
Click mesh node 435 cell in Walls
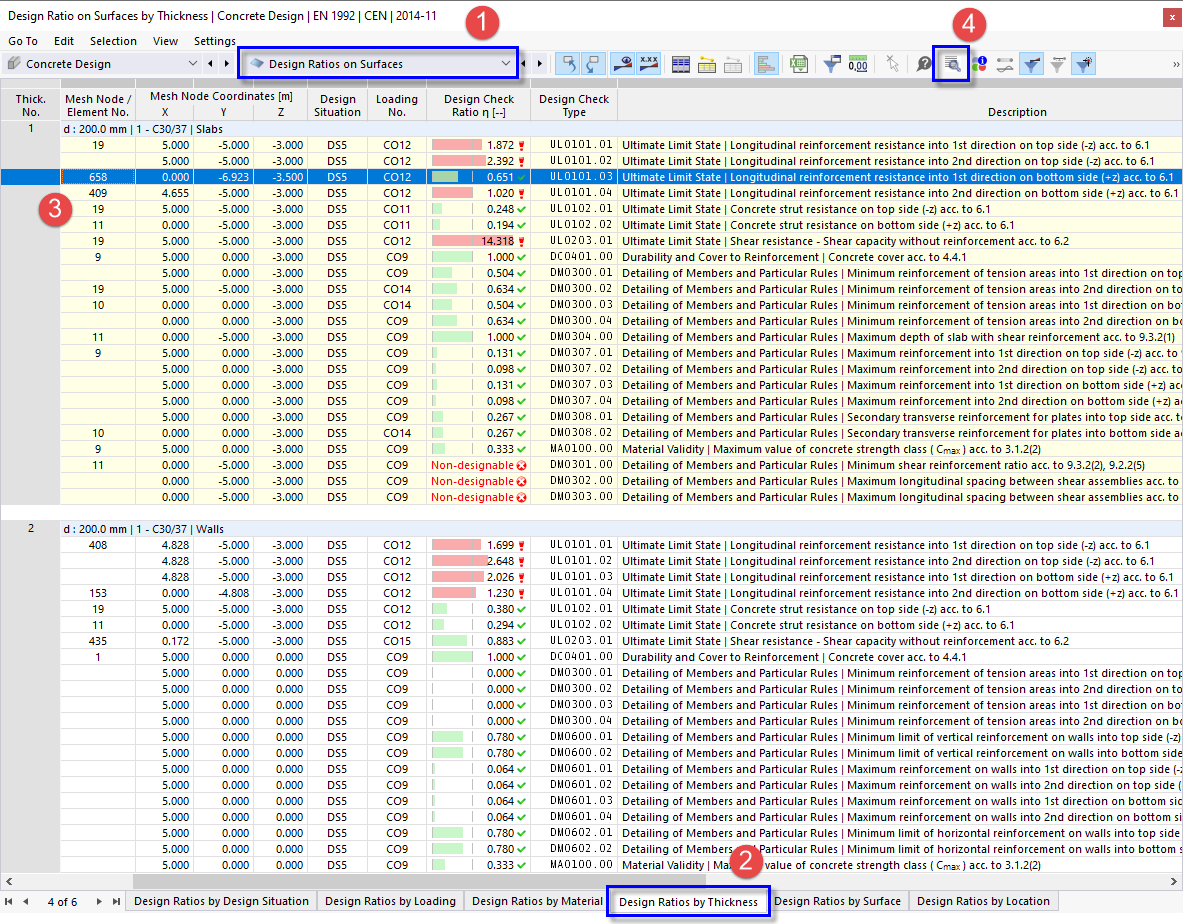tap(97, 641)
